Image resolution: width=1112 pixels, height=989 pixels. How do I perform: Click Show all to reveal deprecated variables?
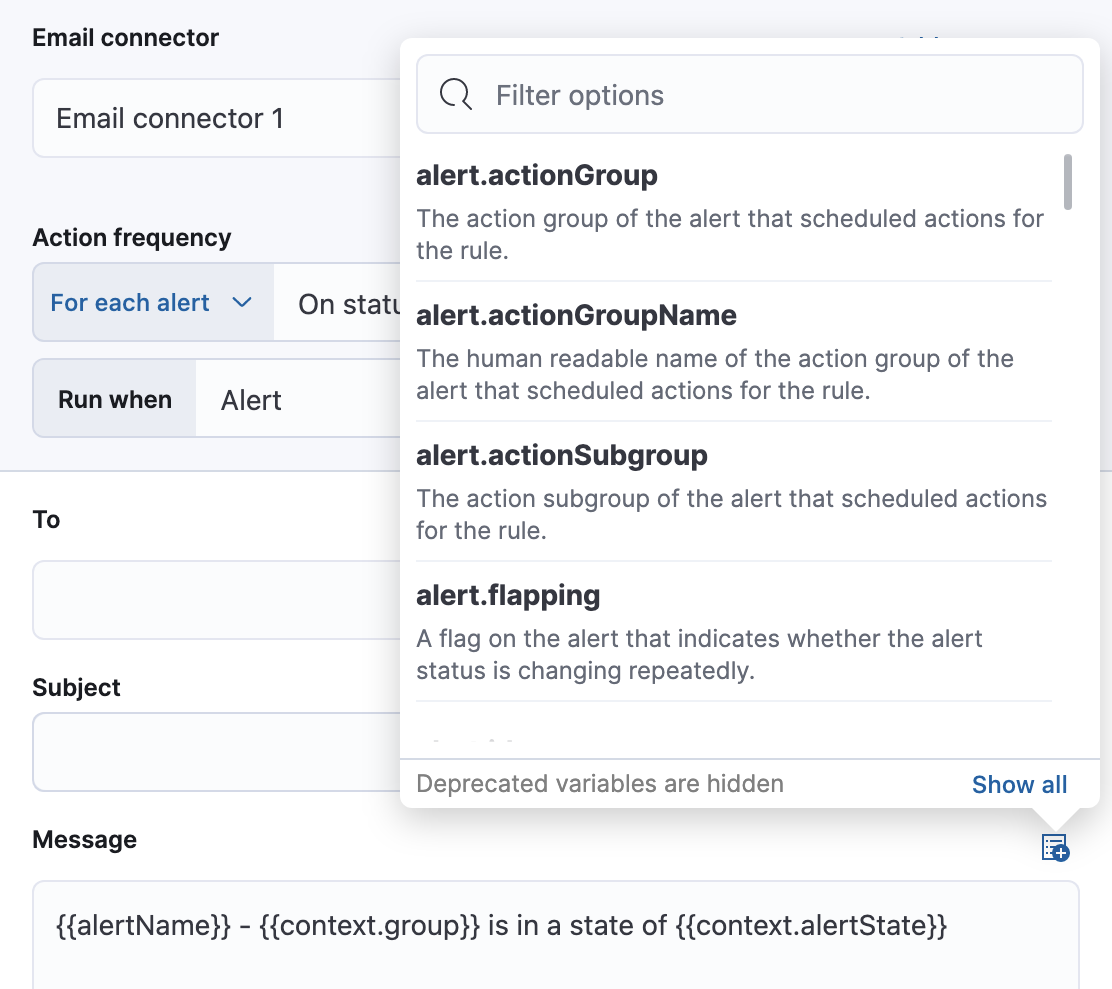(1019, 785)
